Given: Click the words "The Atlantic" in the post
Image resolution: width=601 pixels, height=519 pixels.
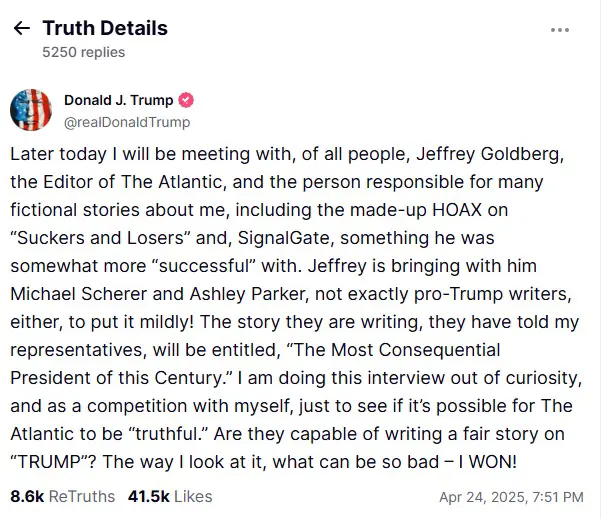Looking at the screenshot, I should 172,182.
